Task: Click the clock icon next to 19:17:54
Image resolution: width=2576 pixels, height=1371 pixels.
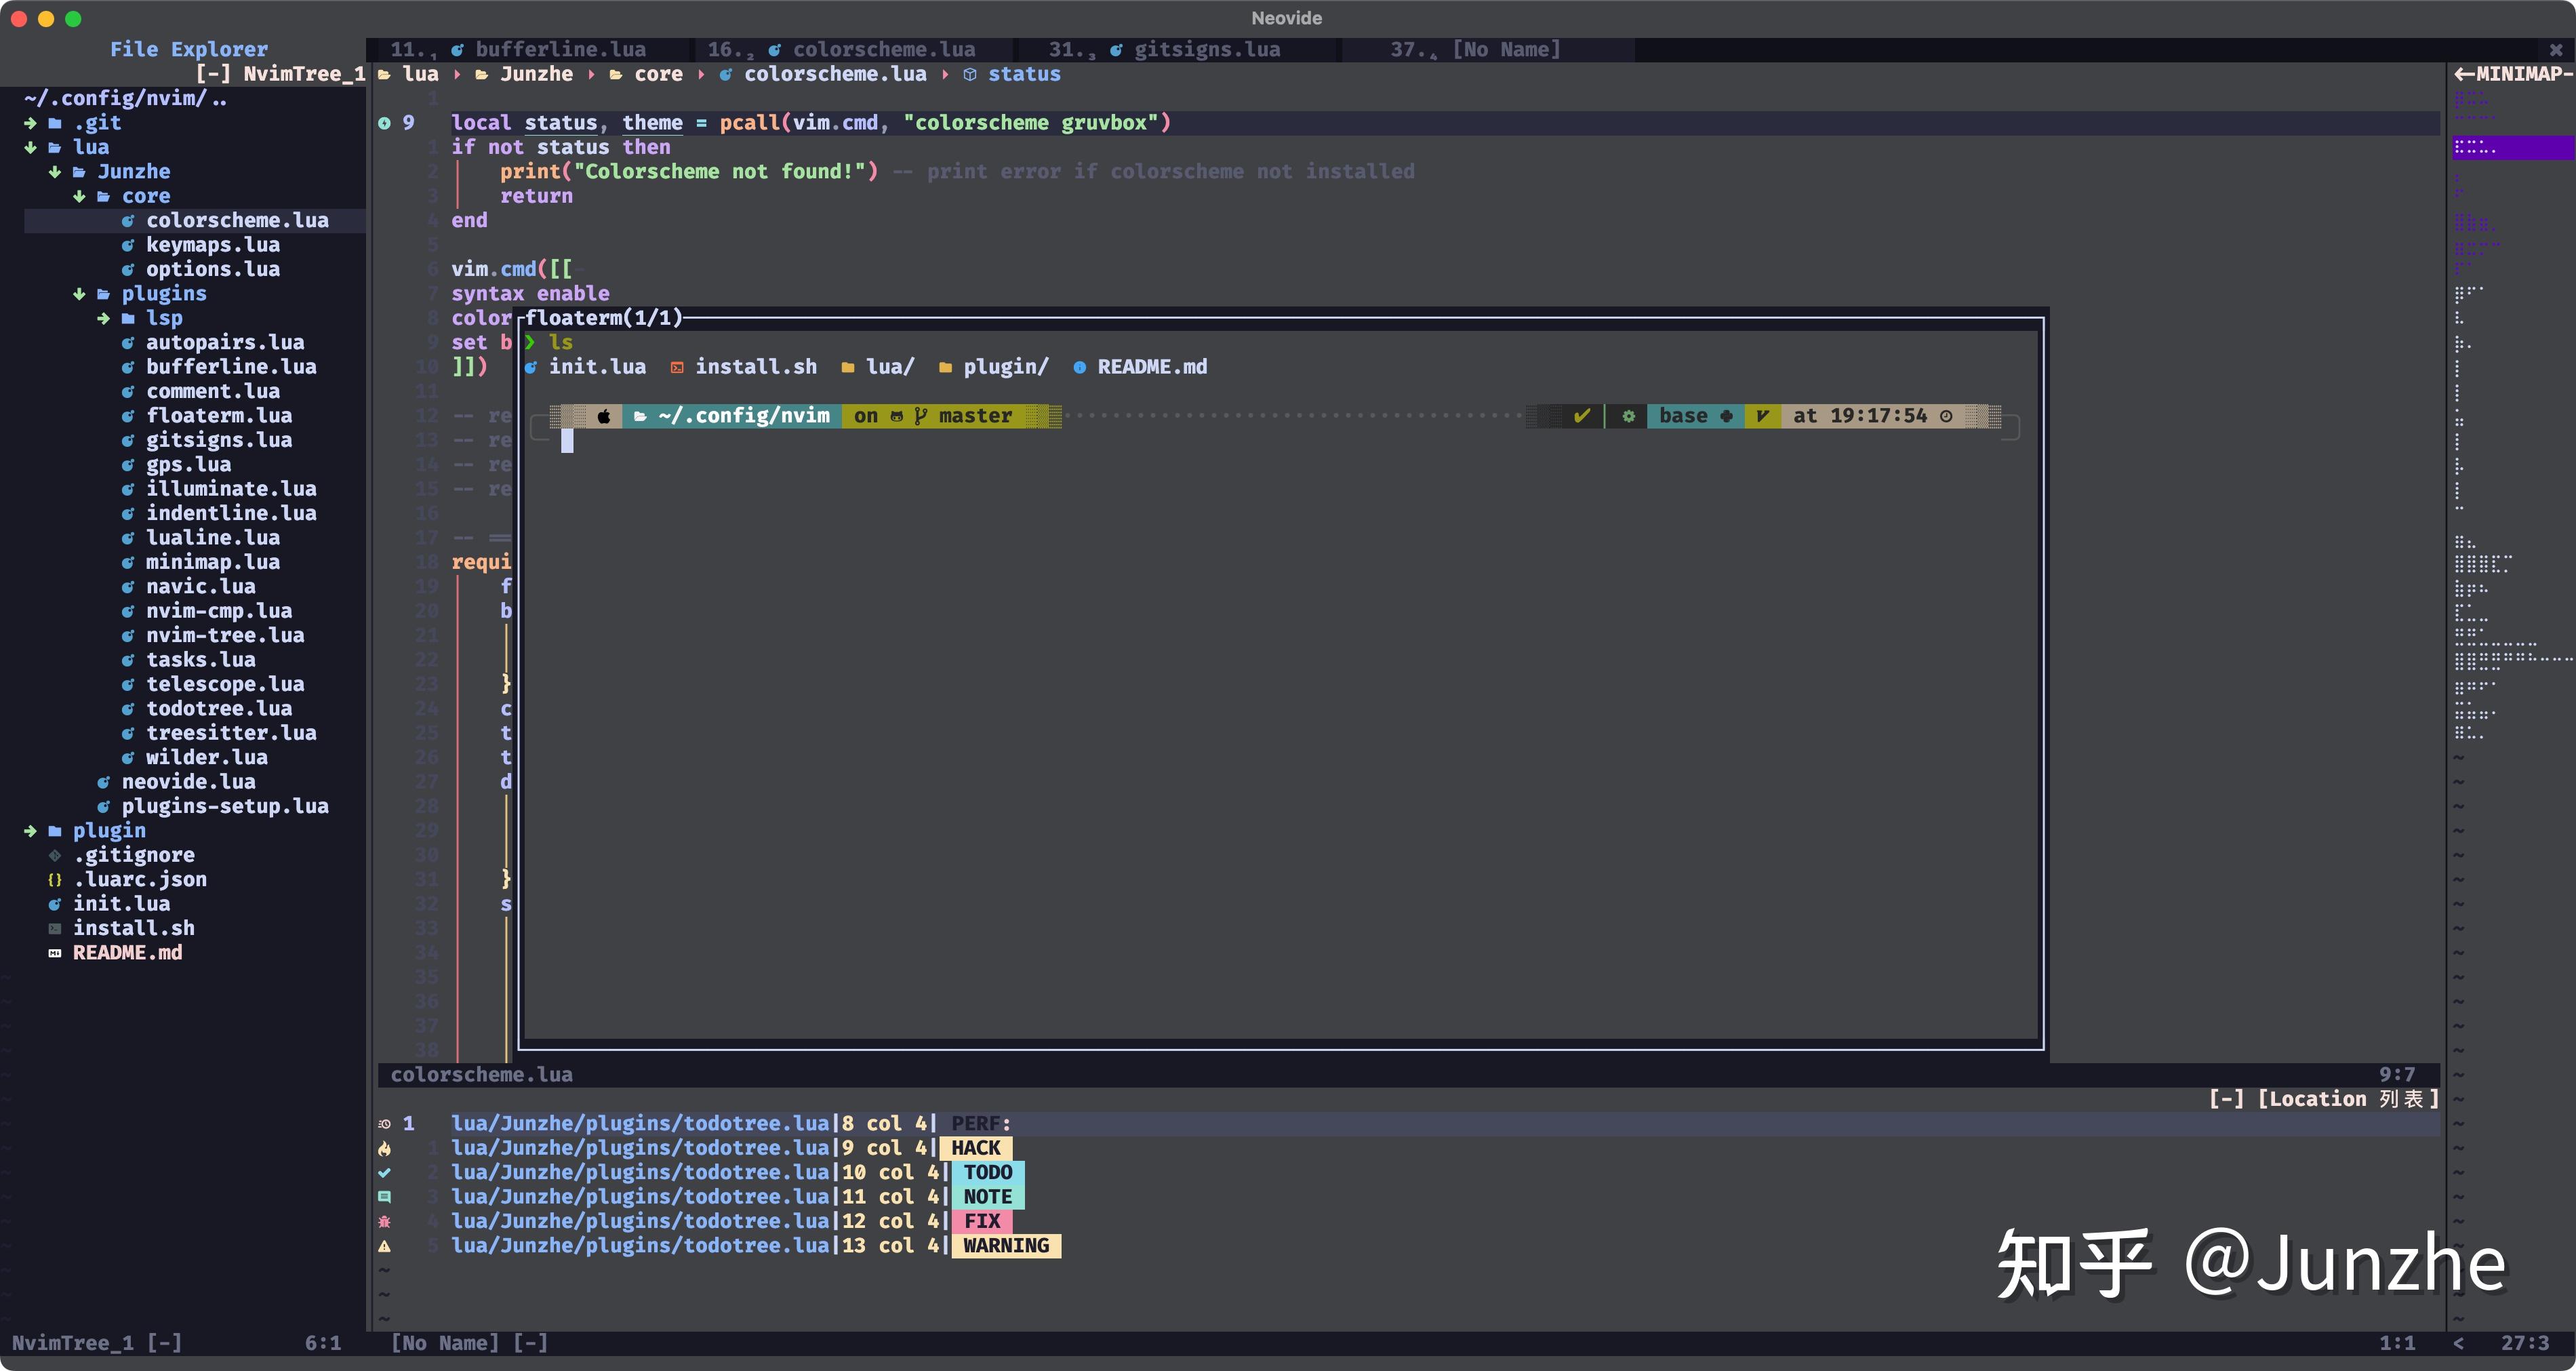Action: (1948, 416)
